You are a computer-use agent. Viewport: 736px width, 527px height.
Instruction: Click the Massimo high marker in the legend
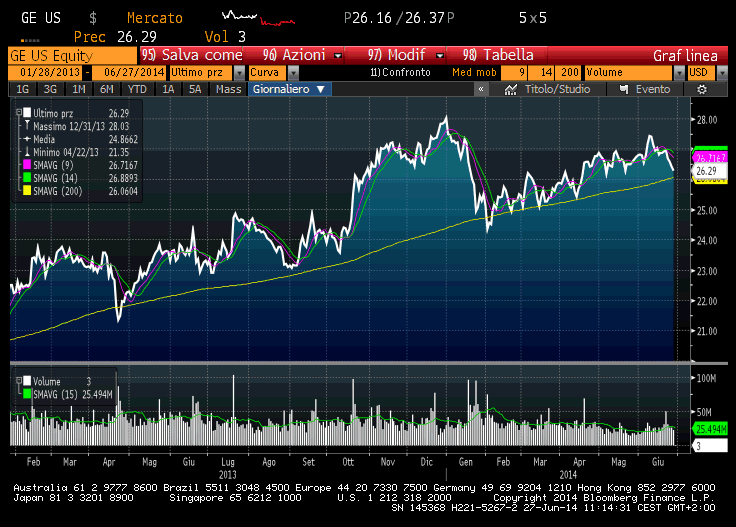click(x=27, y=124)
